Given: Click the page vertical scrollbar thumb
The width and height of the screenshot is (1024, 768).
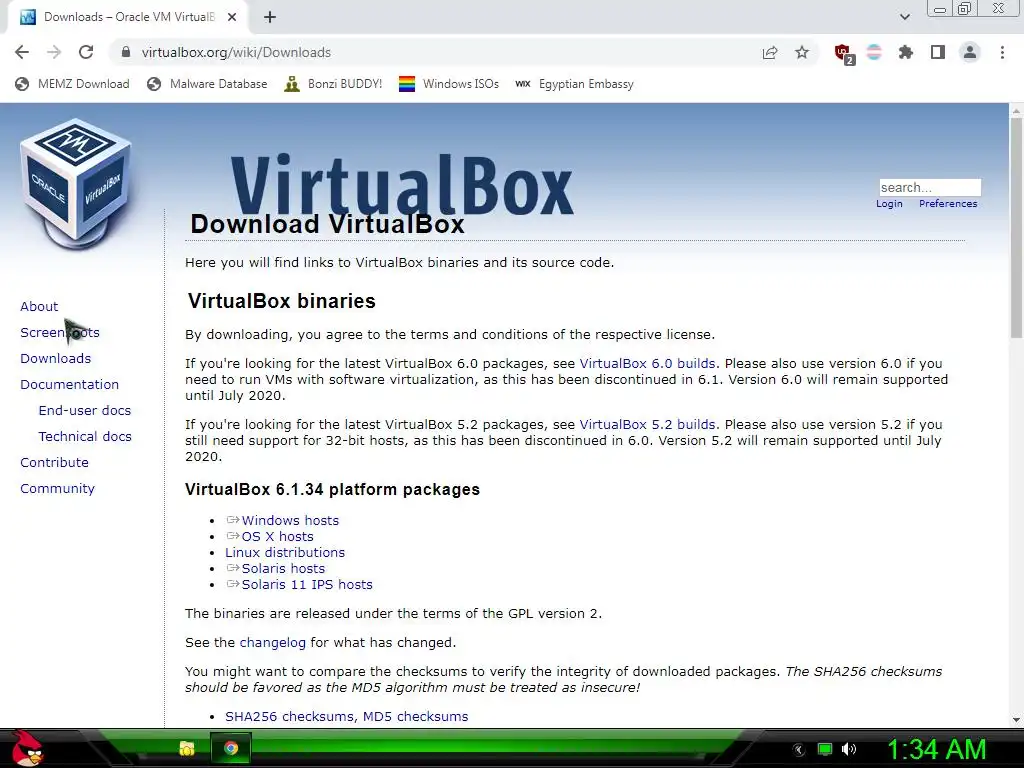Looking at the screenshot, I should (x=1016, y=230).
